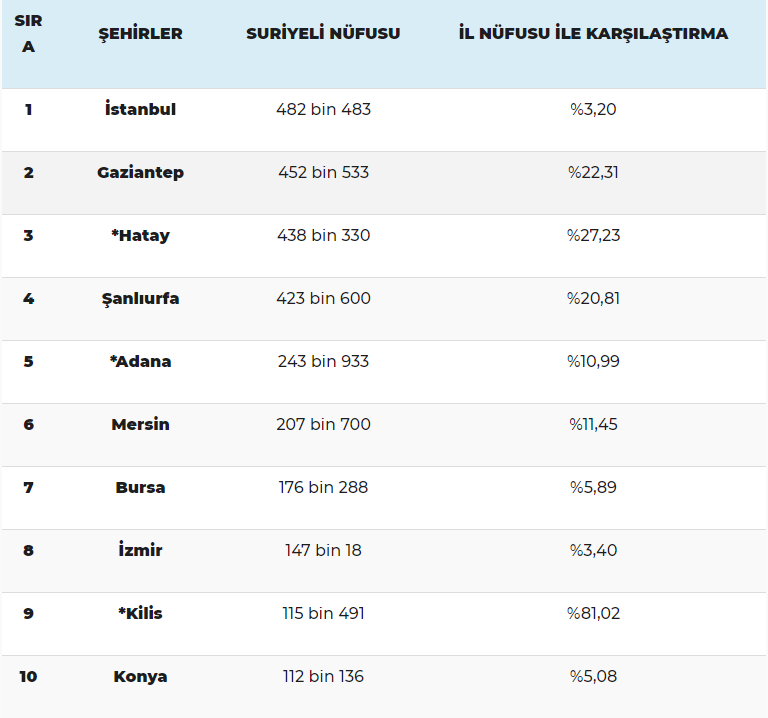Click the 112 bin 136 population value
768x718 pixels.
[323, 676]
